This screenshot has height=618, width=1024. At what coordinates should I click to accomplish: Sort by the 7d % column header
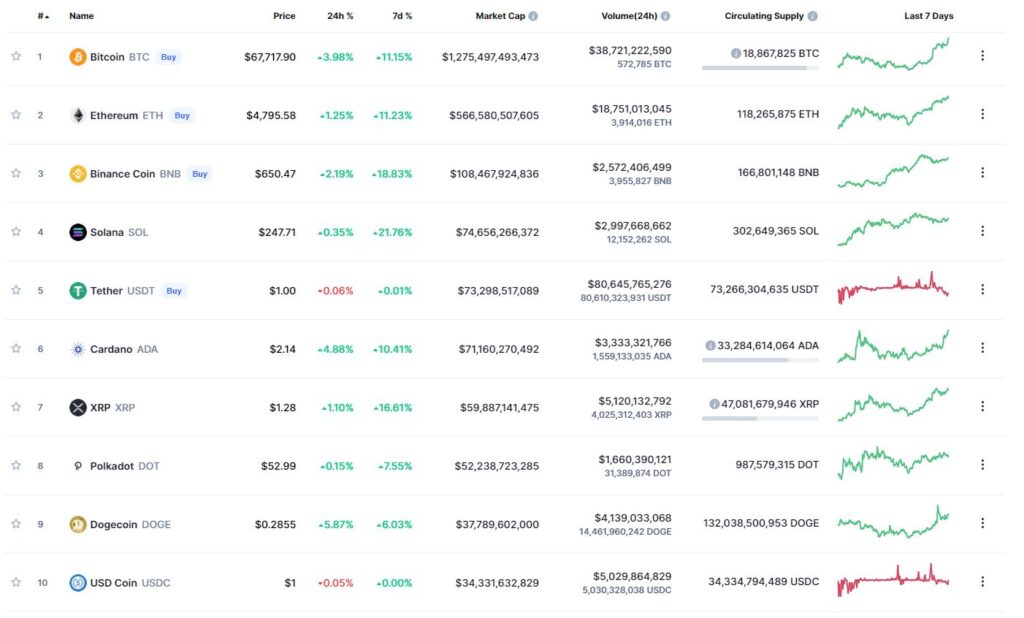(402, 16)
